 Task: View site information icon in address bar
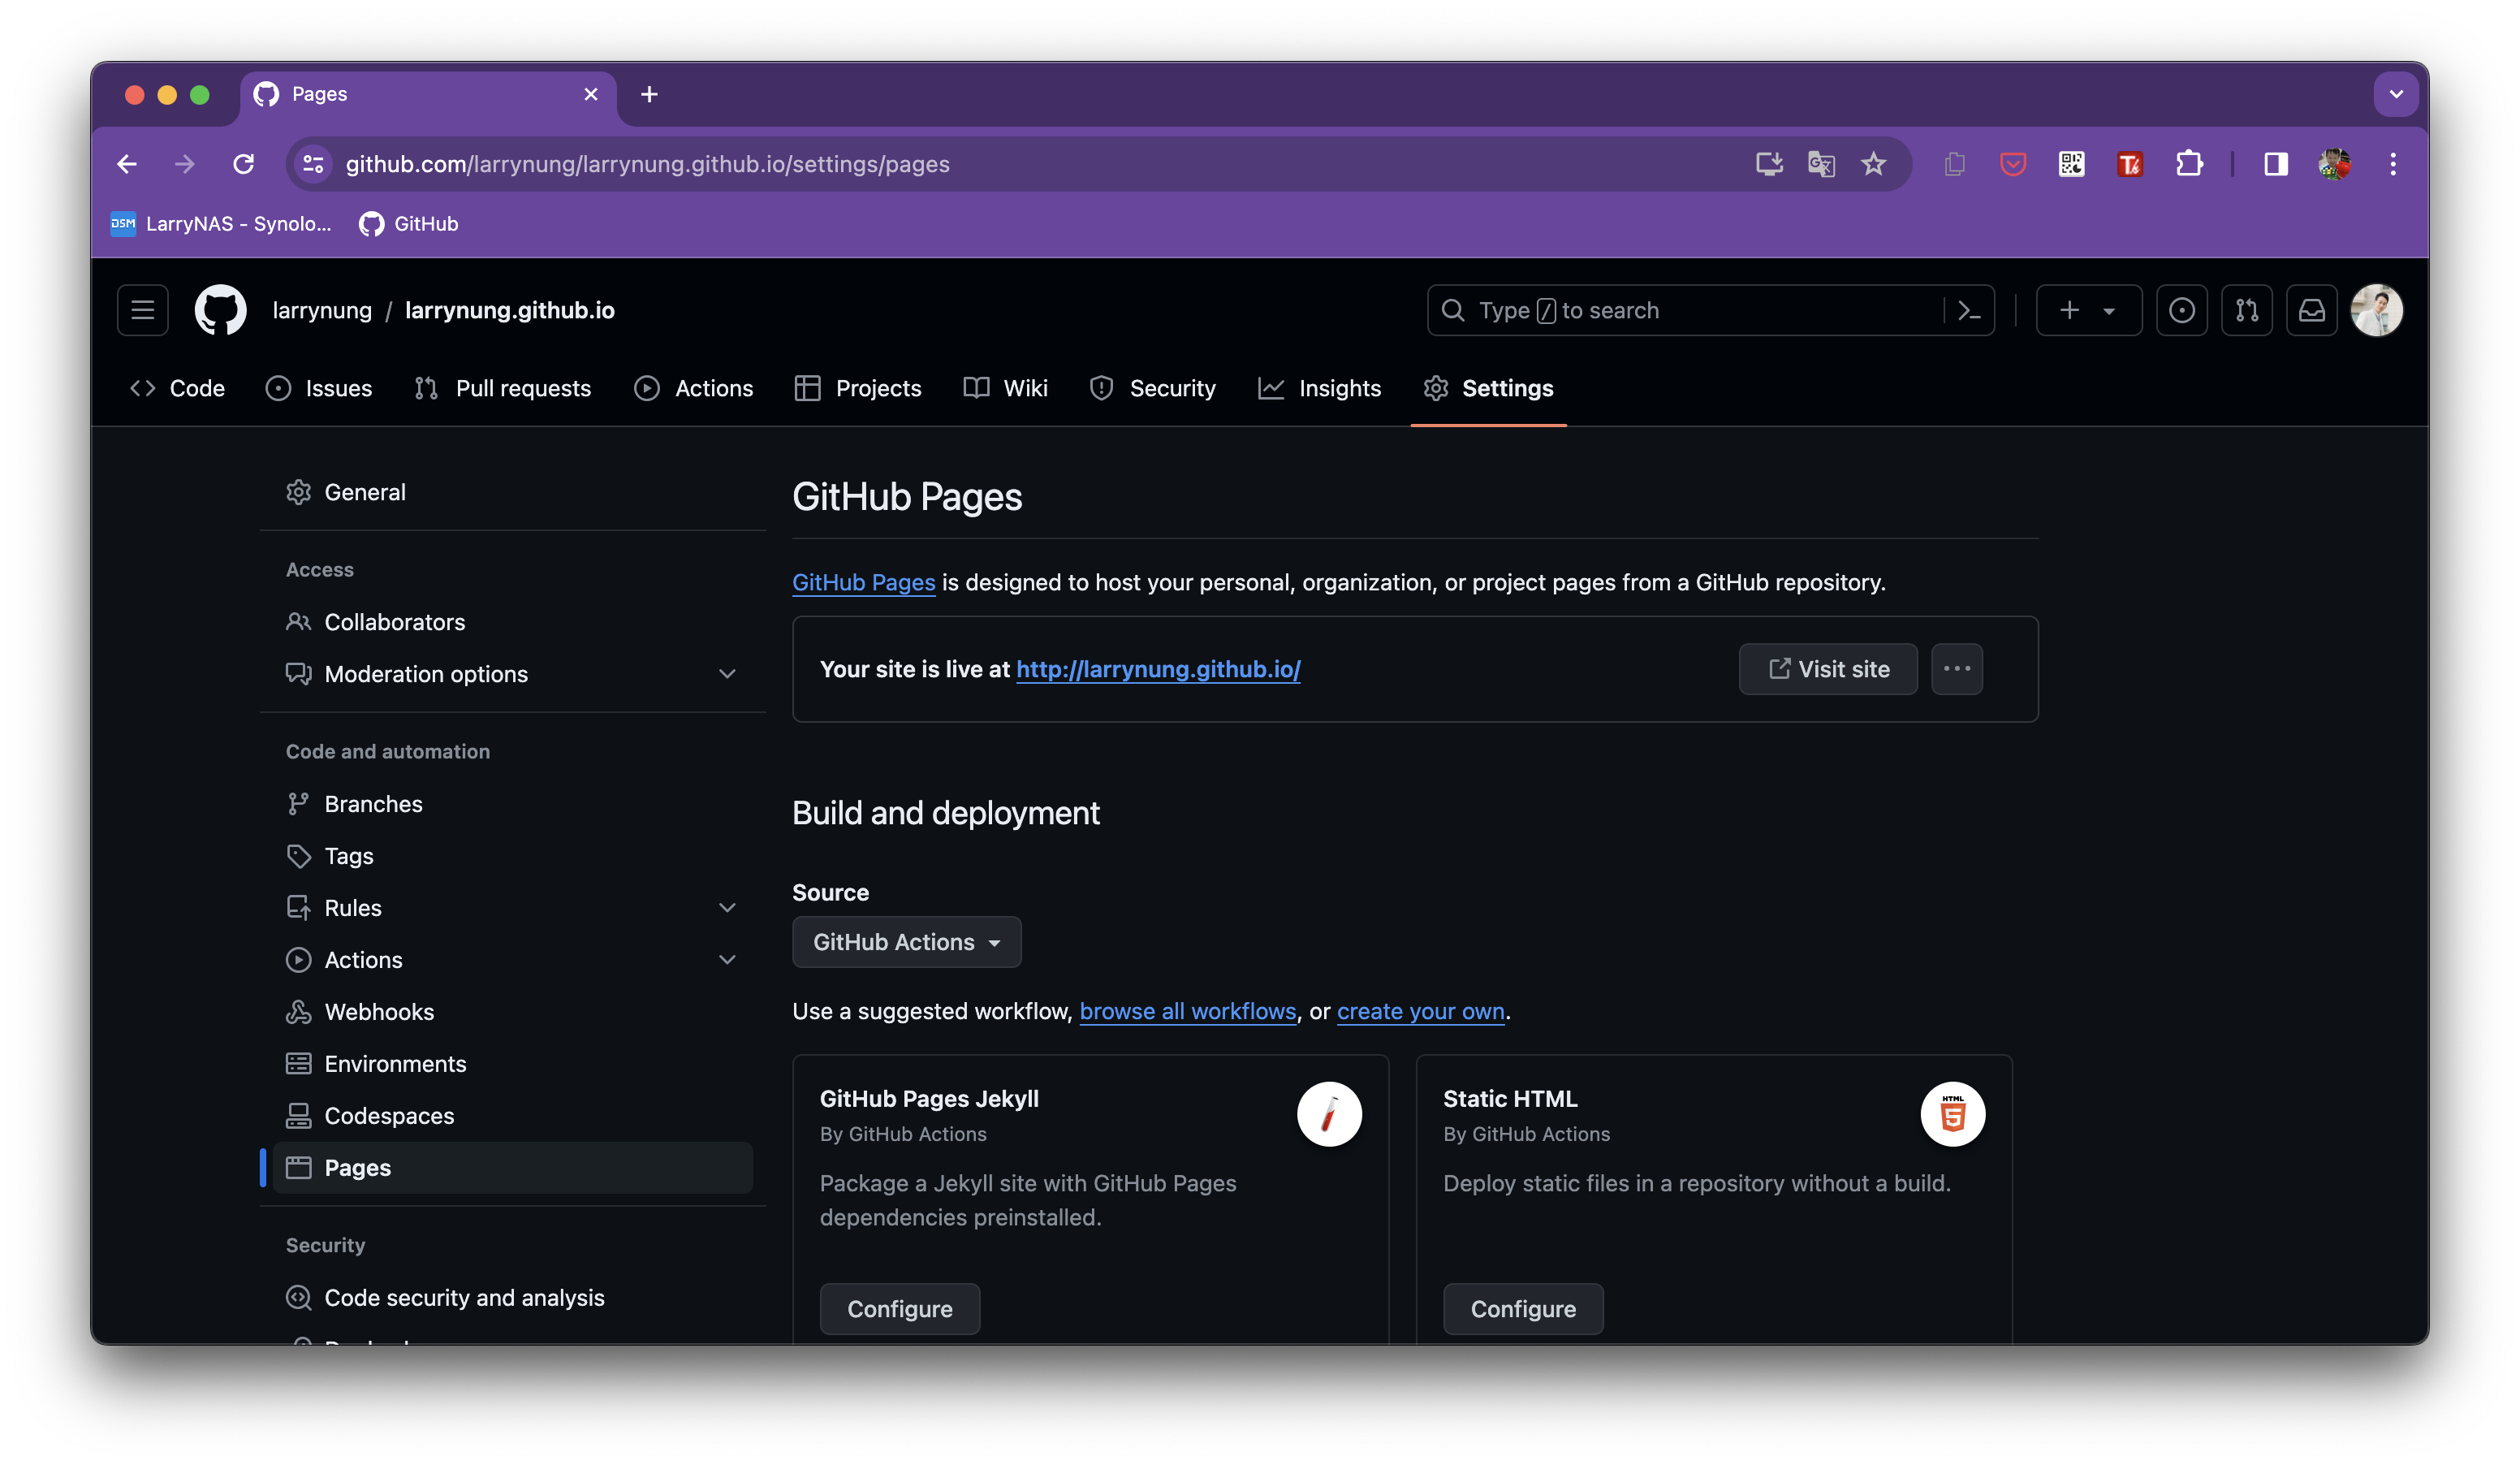pos(314,164)
